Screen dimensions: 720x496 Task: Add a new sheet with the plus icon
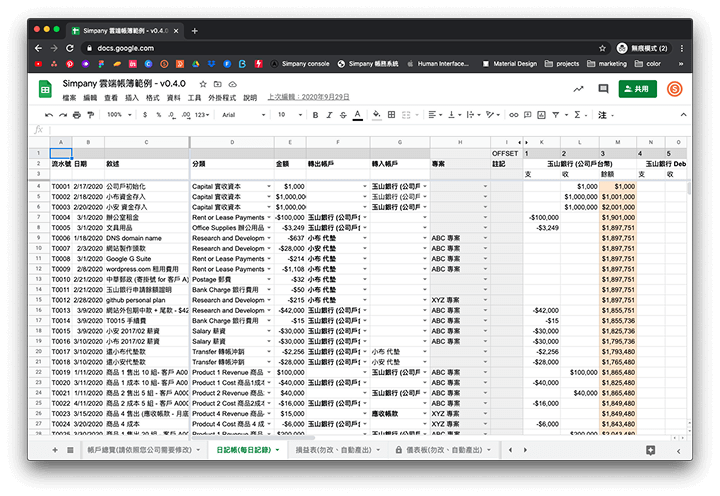pyautogui.click(x=55, y=450)
